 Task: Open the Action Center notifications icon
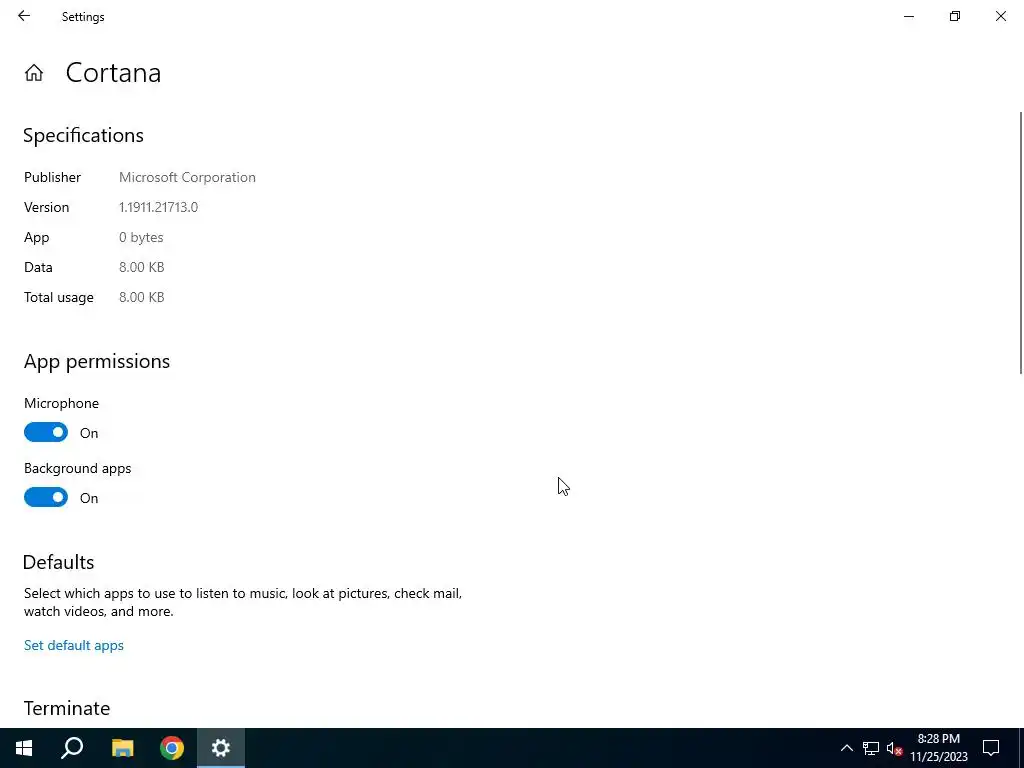click(991, 748)
